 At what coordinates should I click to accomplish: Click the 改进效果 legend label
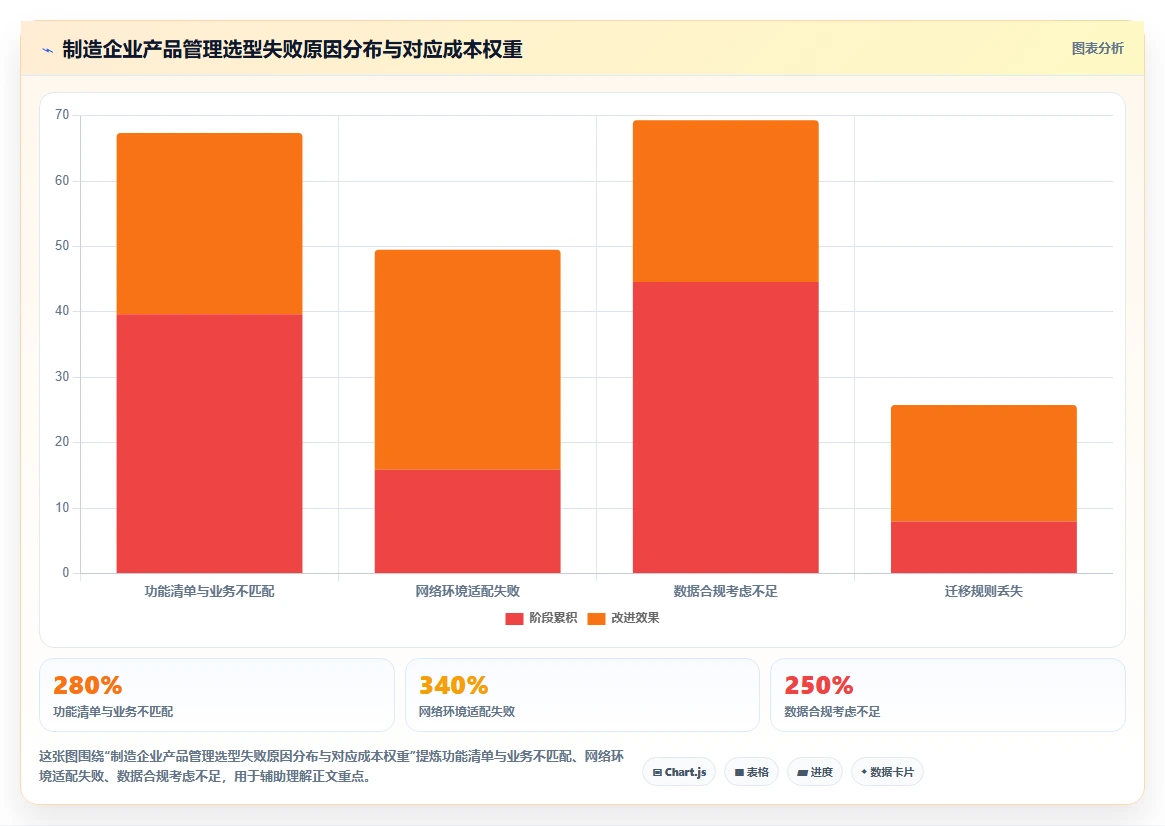coord(635,618)
